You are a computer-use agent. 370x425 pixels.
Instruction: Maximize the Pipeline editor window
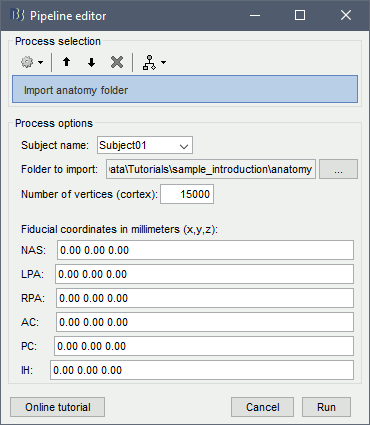pos(300,15)
